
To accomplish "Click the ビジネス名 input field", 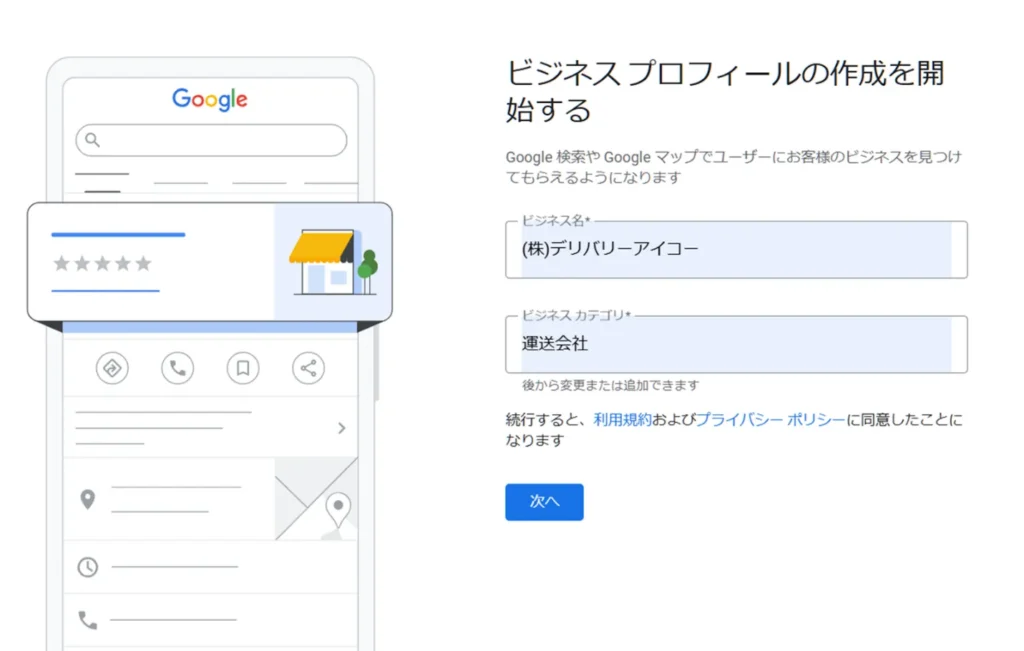I will (x=736, y=250).
